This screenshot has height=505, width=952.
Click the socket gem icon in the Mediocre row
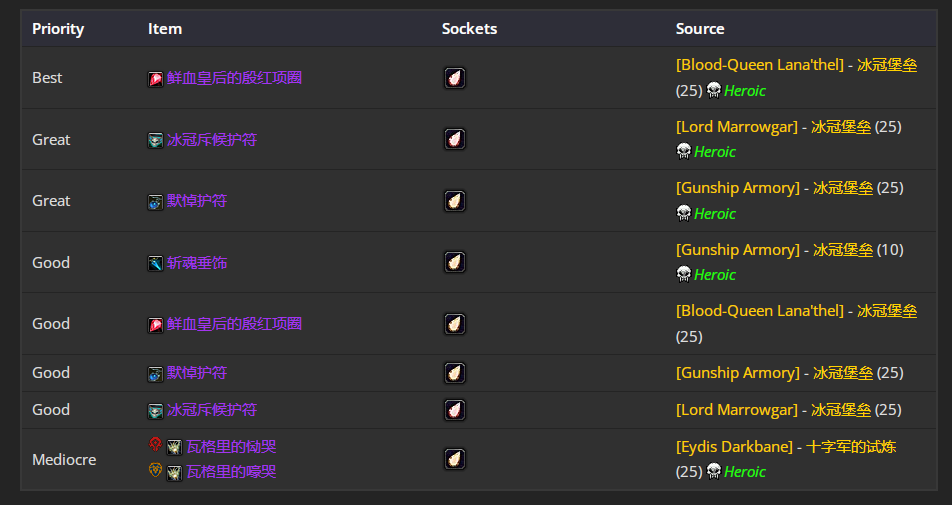(x=455, y=459)
